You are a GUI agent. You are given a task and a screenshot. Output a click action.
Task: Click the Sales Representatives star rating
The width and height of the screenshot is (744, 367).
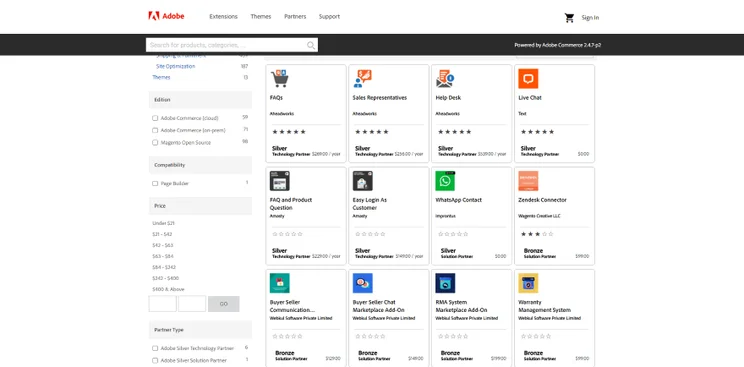pyautogui.click(x=372, y=132)
